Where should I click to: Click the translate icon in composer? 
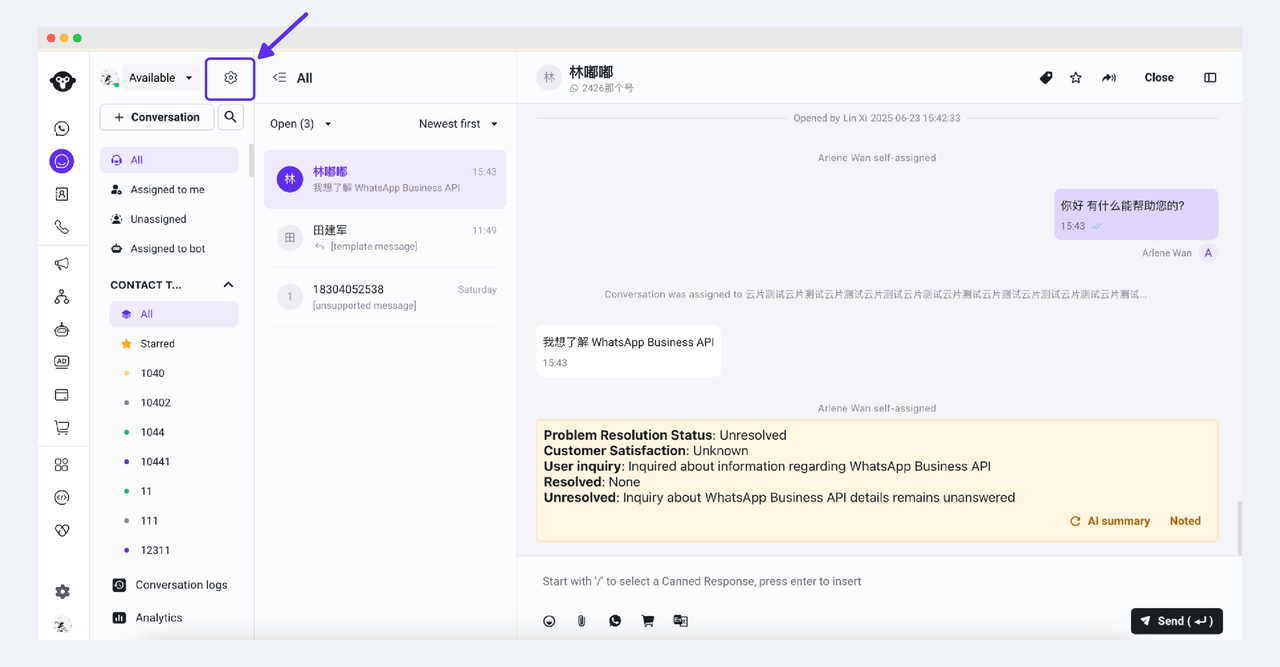681,621
